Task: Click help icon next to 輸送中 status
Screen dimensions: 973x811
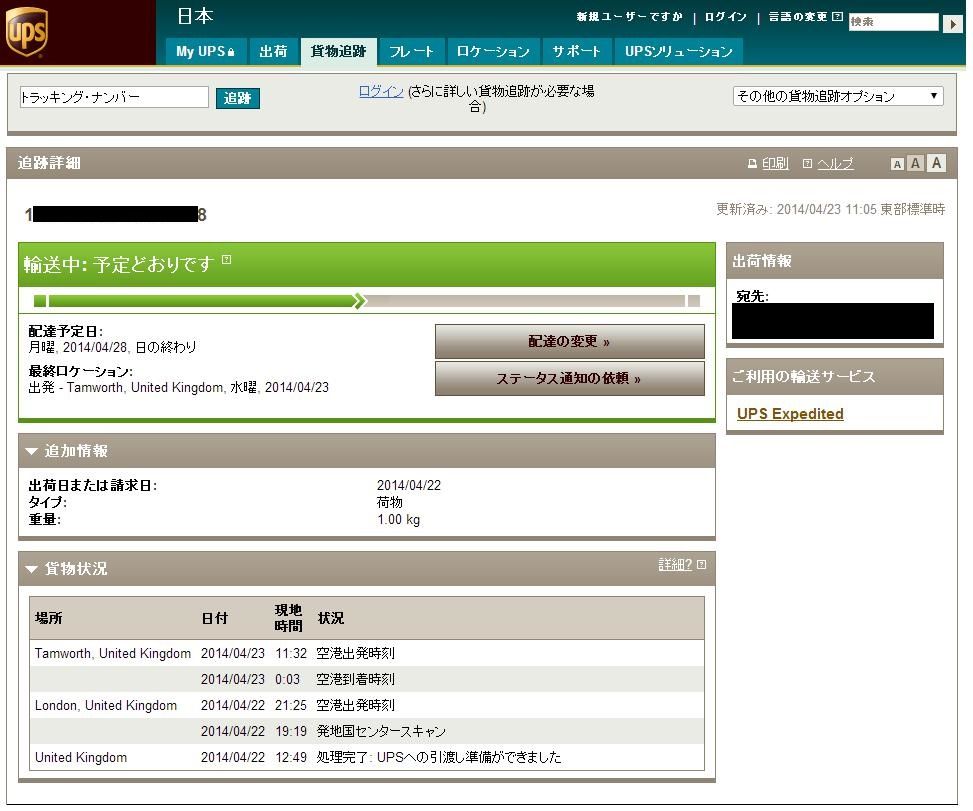Action: [x=226, y=259]
